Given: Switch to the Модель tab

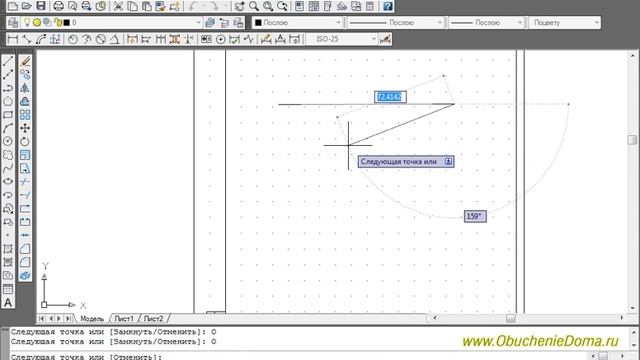Looking at the screenshot, I should pos(92,318).
